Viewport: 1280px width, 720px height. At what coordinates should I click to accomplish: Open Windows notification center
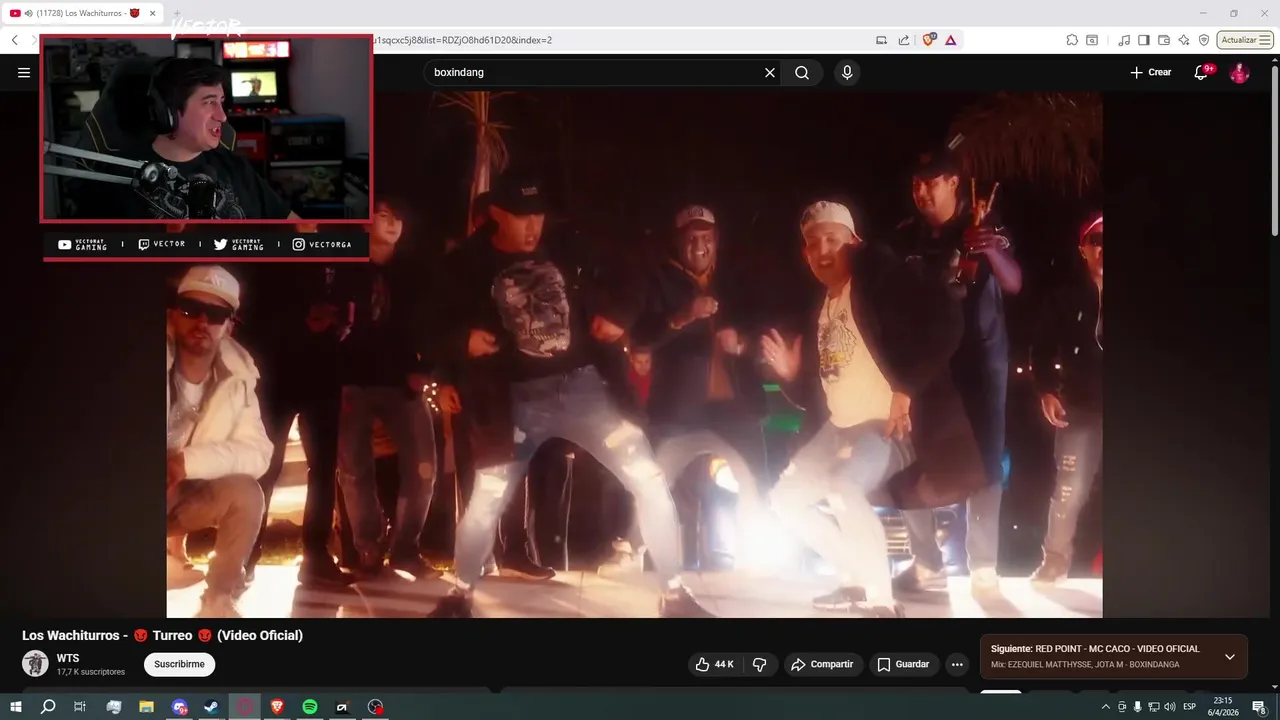[1259, 707]
